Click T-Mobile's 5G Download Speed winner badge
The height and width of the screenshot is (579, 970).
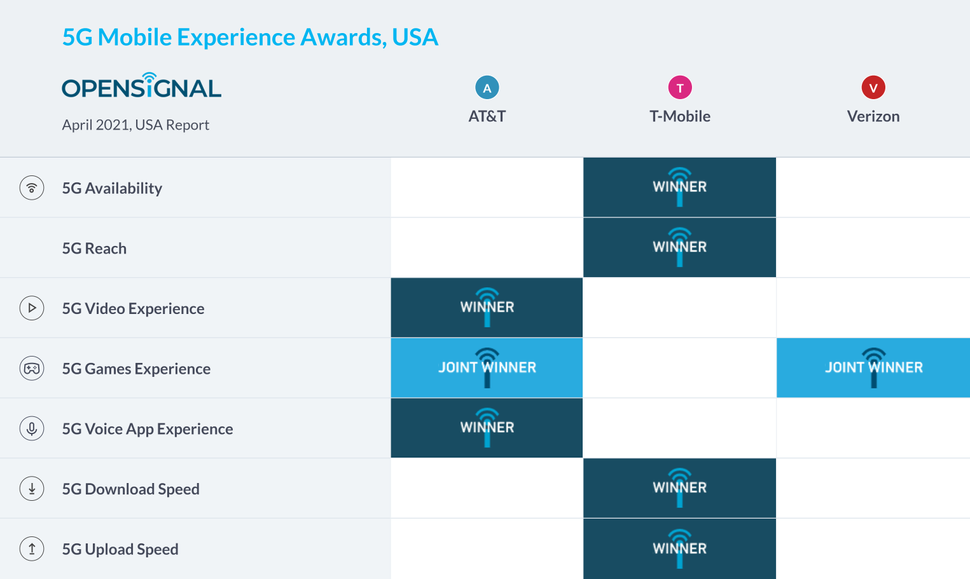pyautogui.click(x=680, y=488)
